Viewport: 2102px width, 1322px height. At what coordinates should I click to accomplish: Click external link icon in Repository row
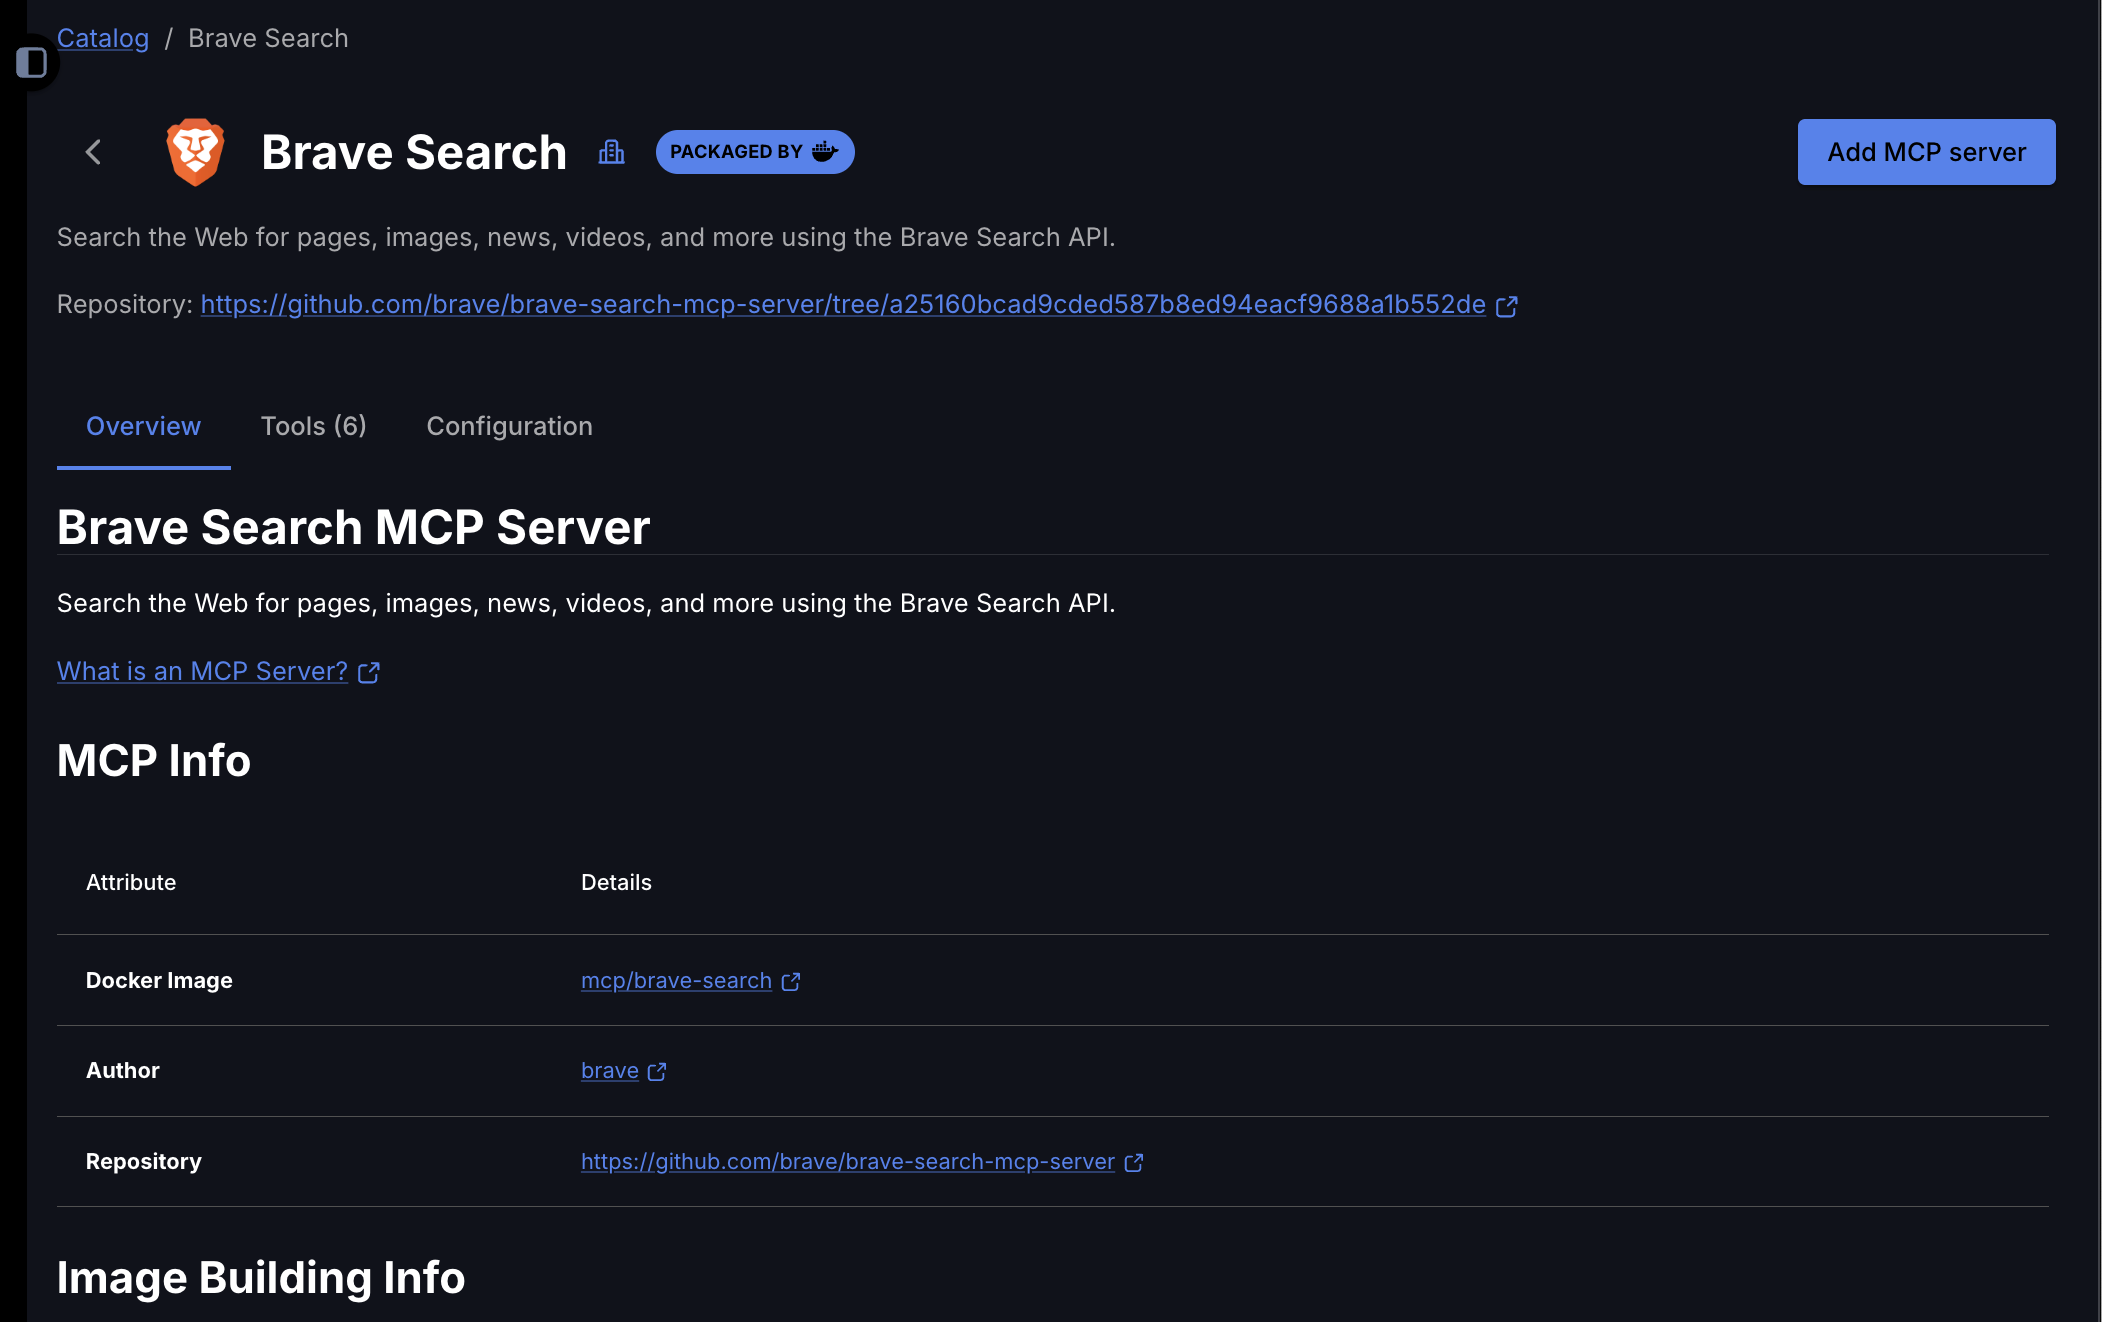point(1134,1163)
